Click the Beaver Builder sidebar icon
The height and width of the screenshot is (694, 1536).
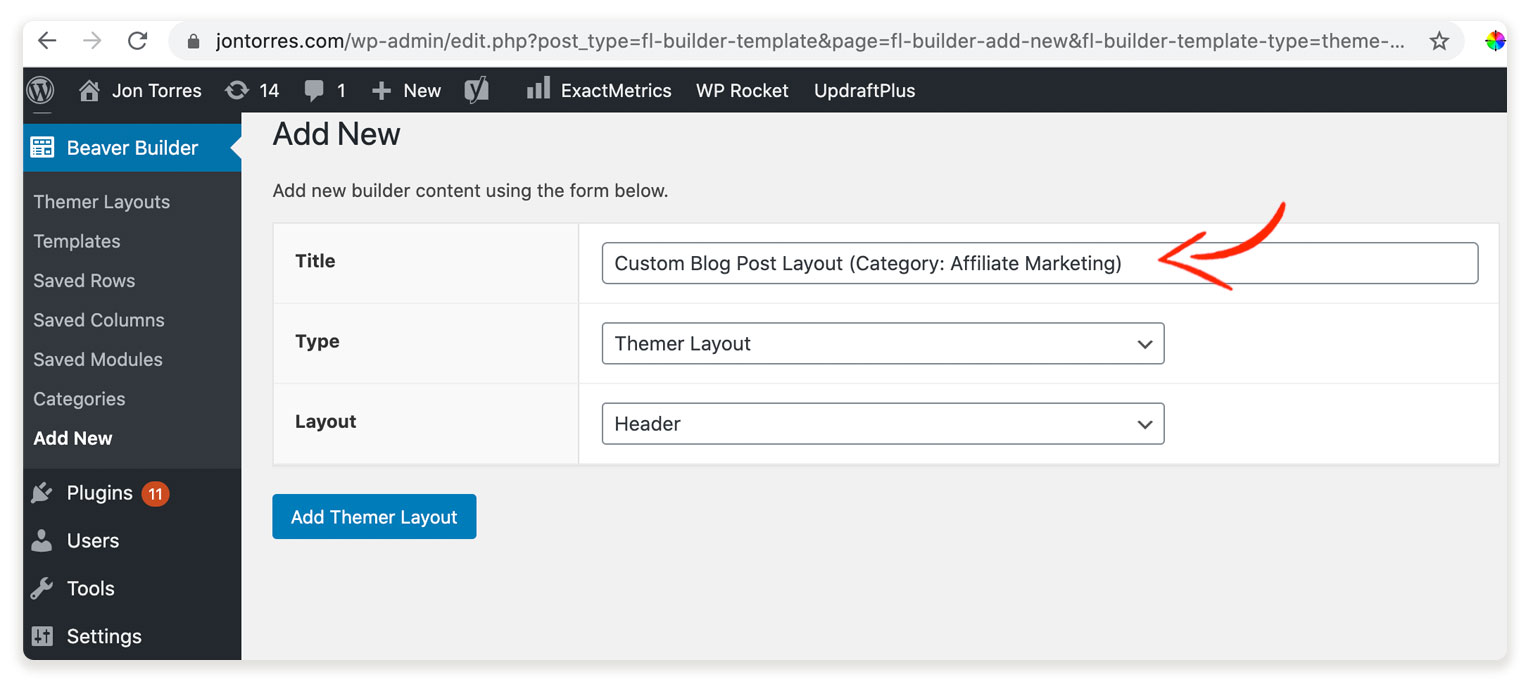pos(42,148)
